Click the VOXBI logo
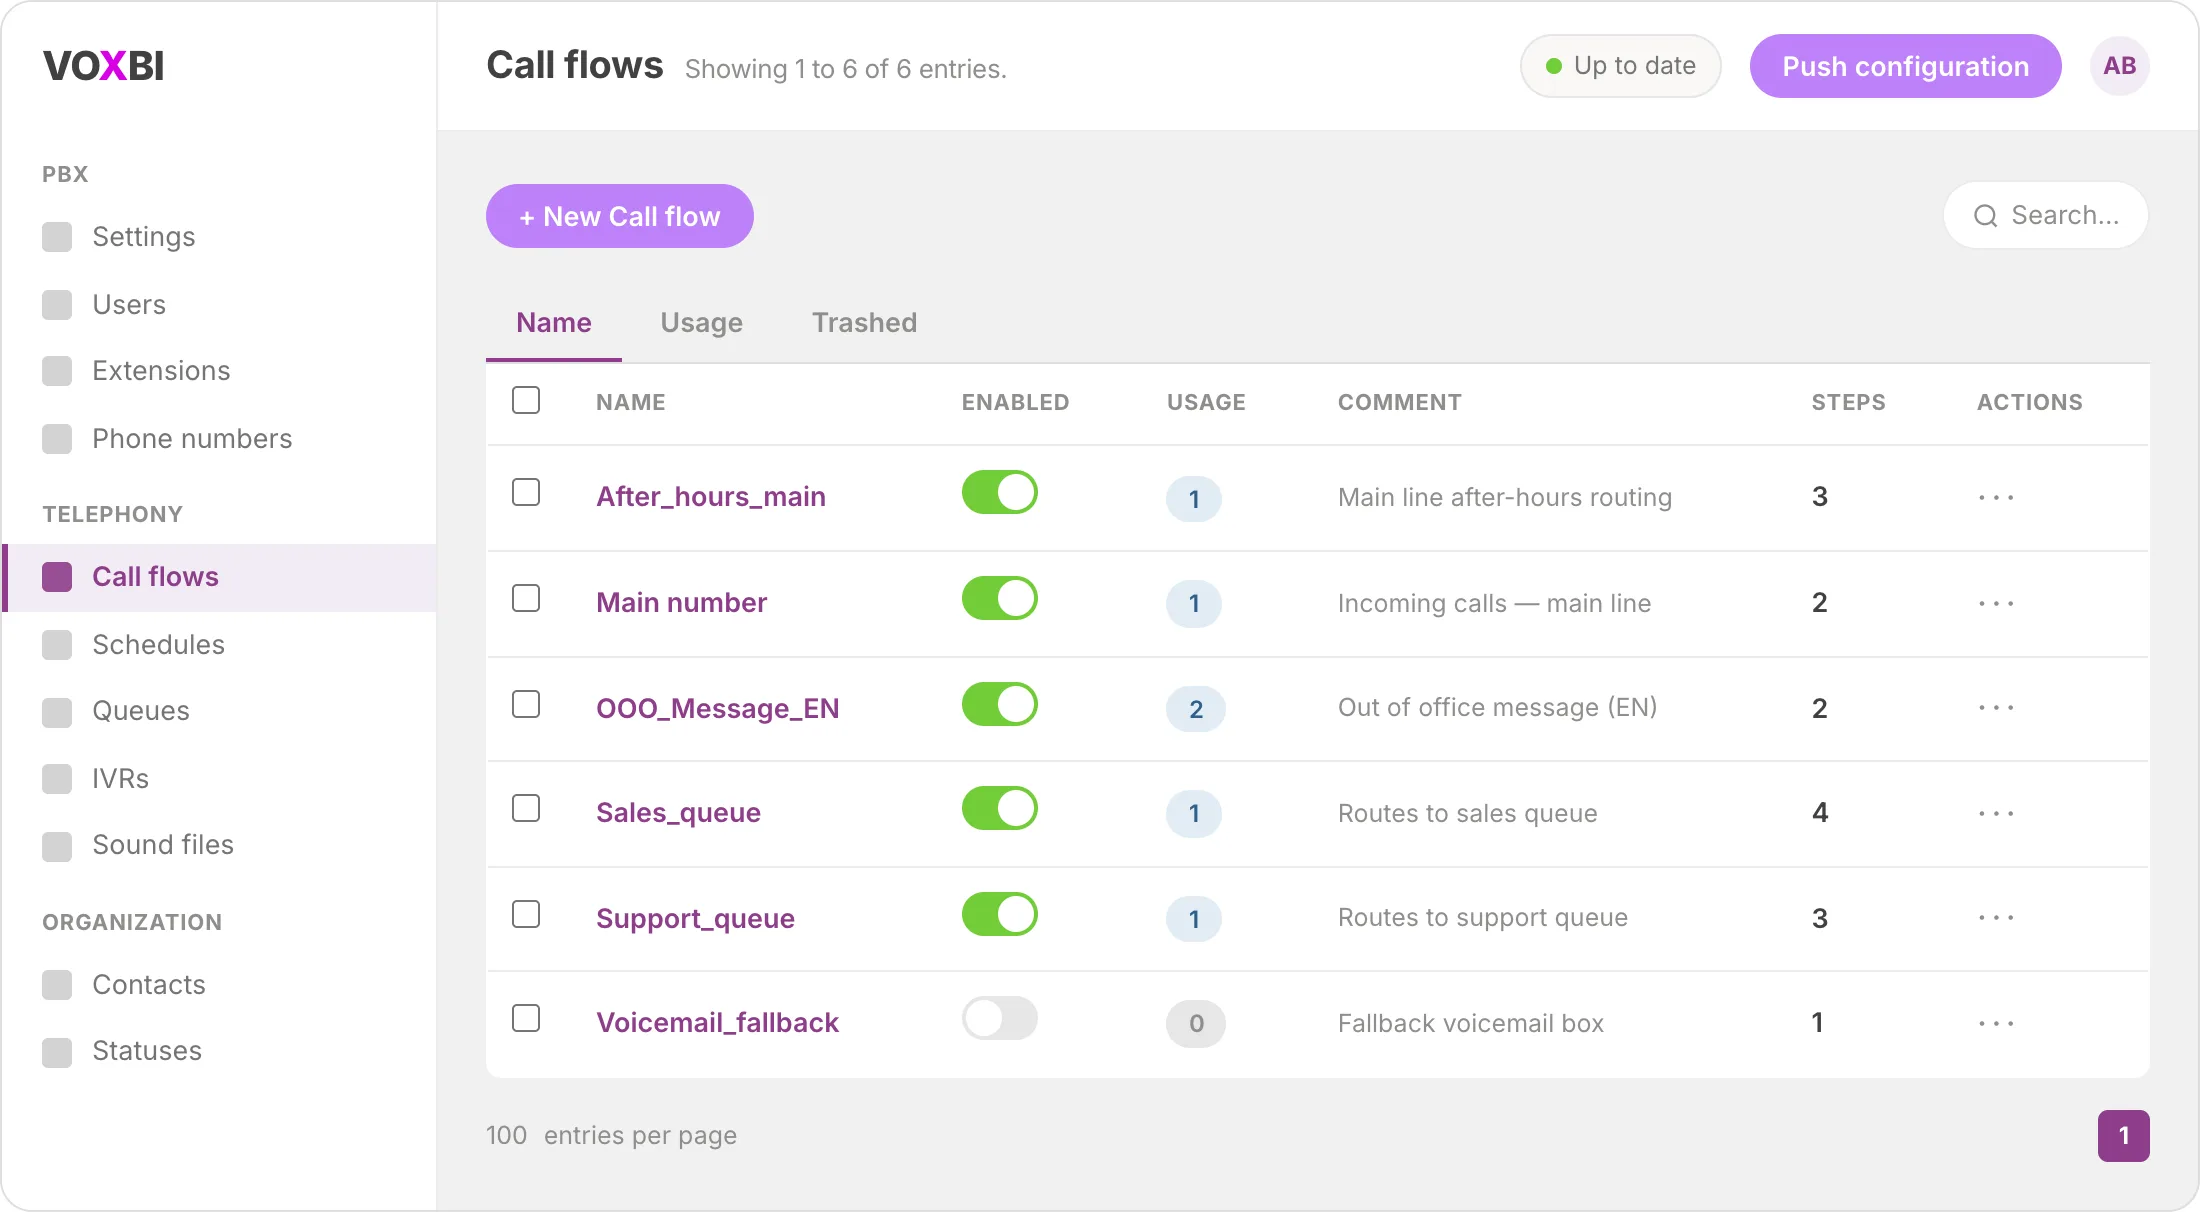This screenshot has width=2200, height=1212. point(103,66)
